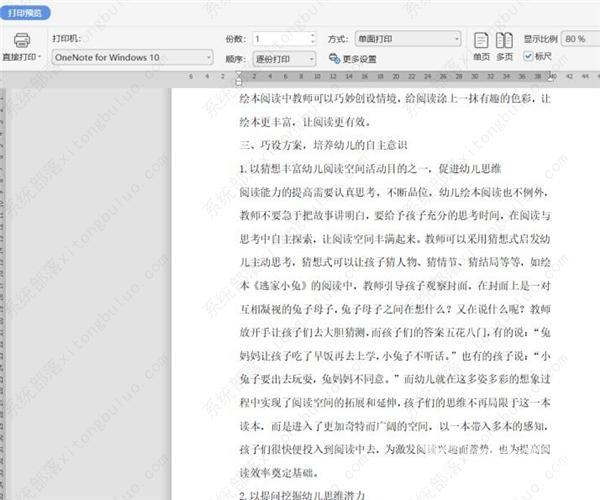This screenshot has height=500, width=600.
Task: Click the vertical ruler on left edge
Action: tap(3, 294)
